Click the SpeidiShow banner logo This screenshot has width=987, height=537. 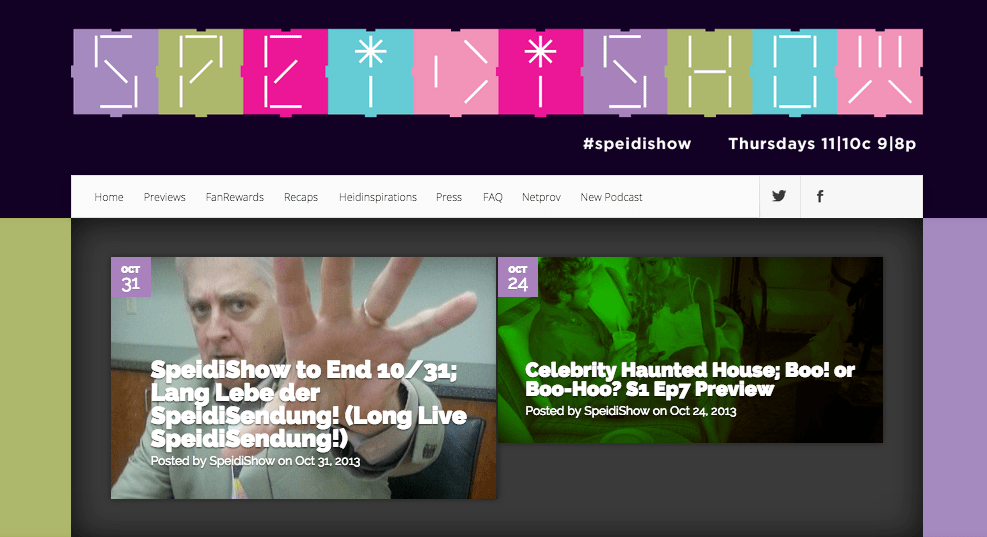click(497, 72)
